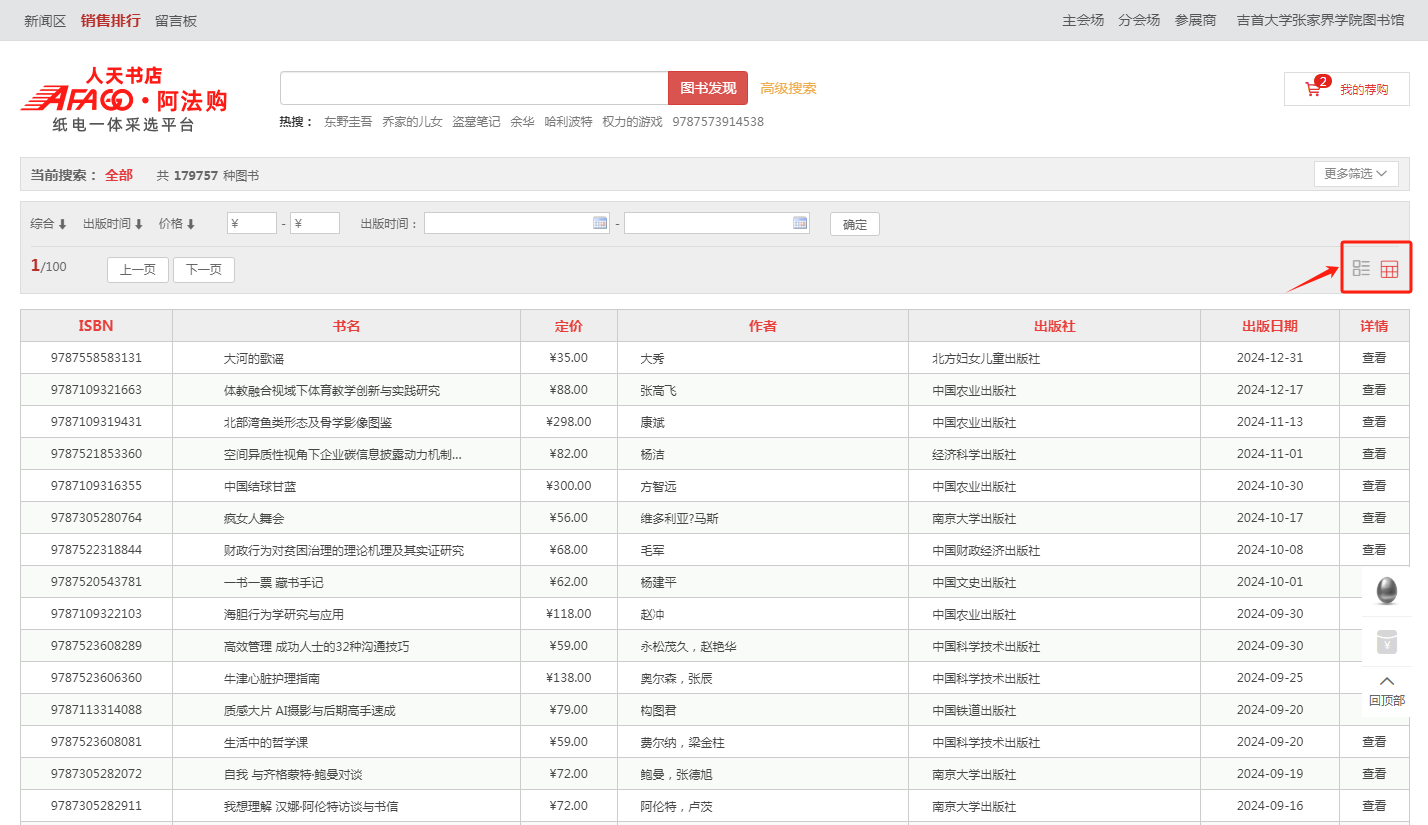Image resolution: width=1428 pixels, height=825 pixels.
Task: Click the 书名 column header
Action: [x=346, y=326]
